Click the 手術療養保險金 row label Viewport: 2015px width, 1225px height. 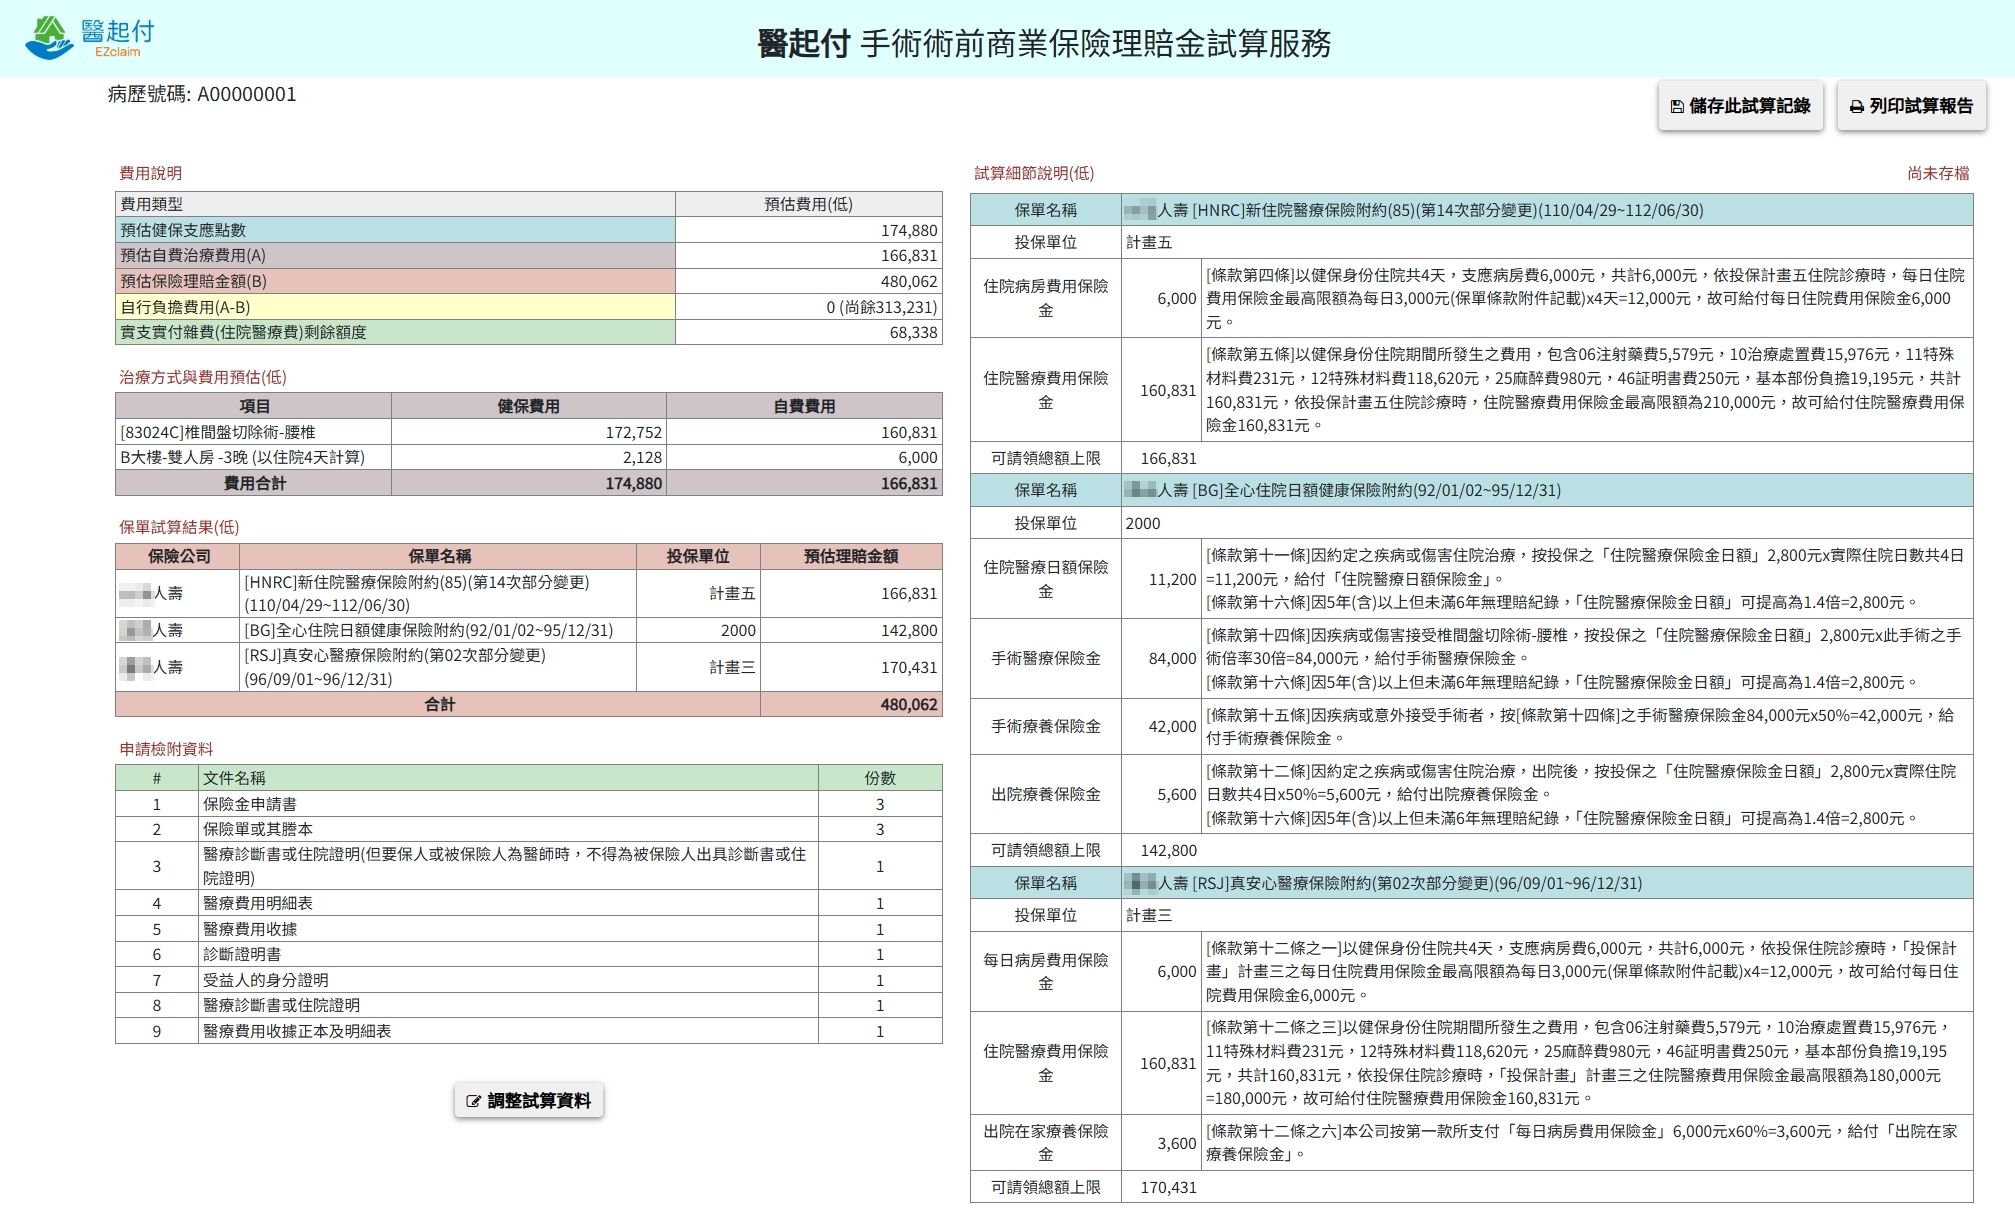[1045, 726]
